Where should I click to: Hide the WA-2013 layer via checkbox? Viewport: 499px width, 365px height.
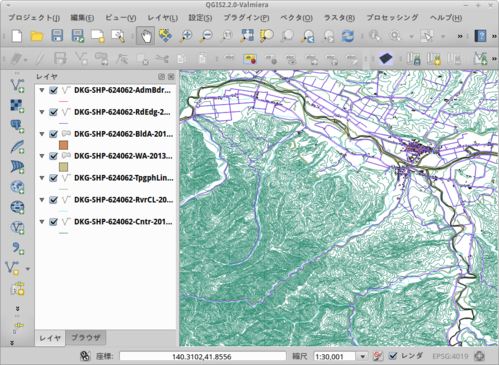53,156
